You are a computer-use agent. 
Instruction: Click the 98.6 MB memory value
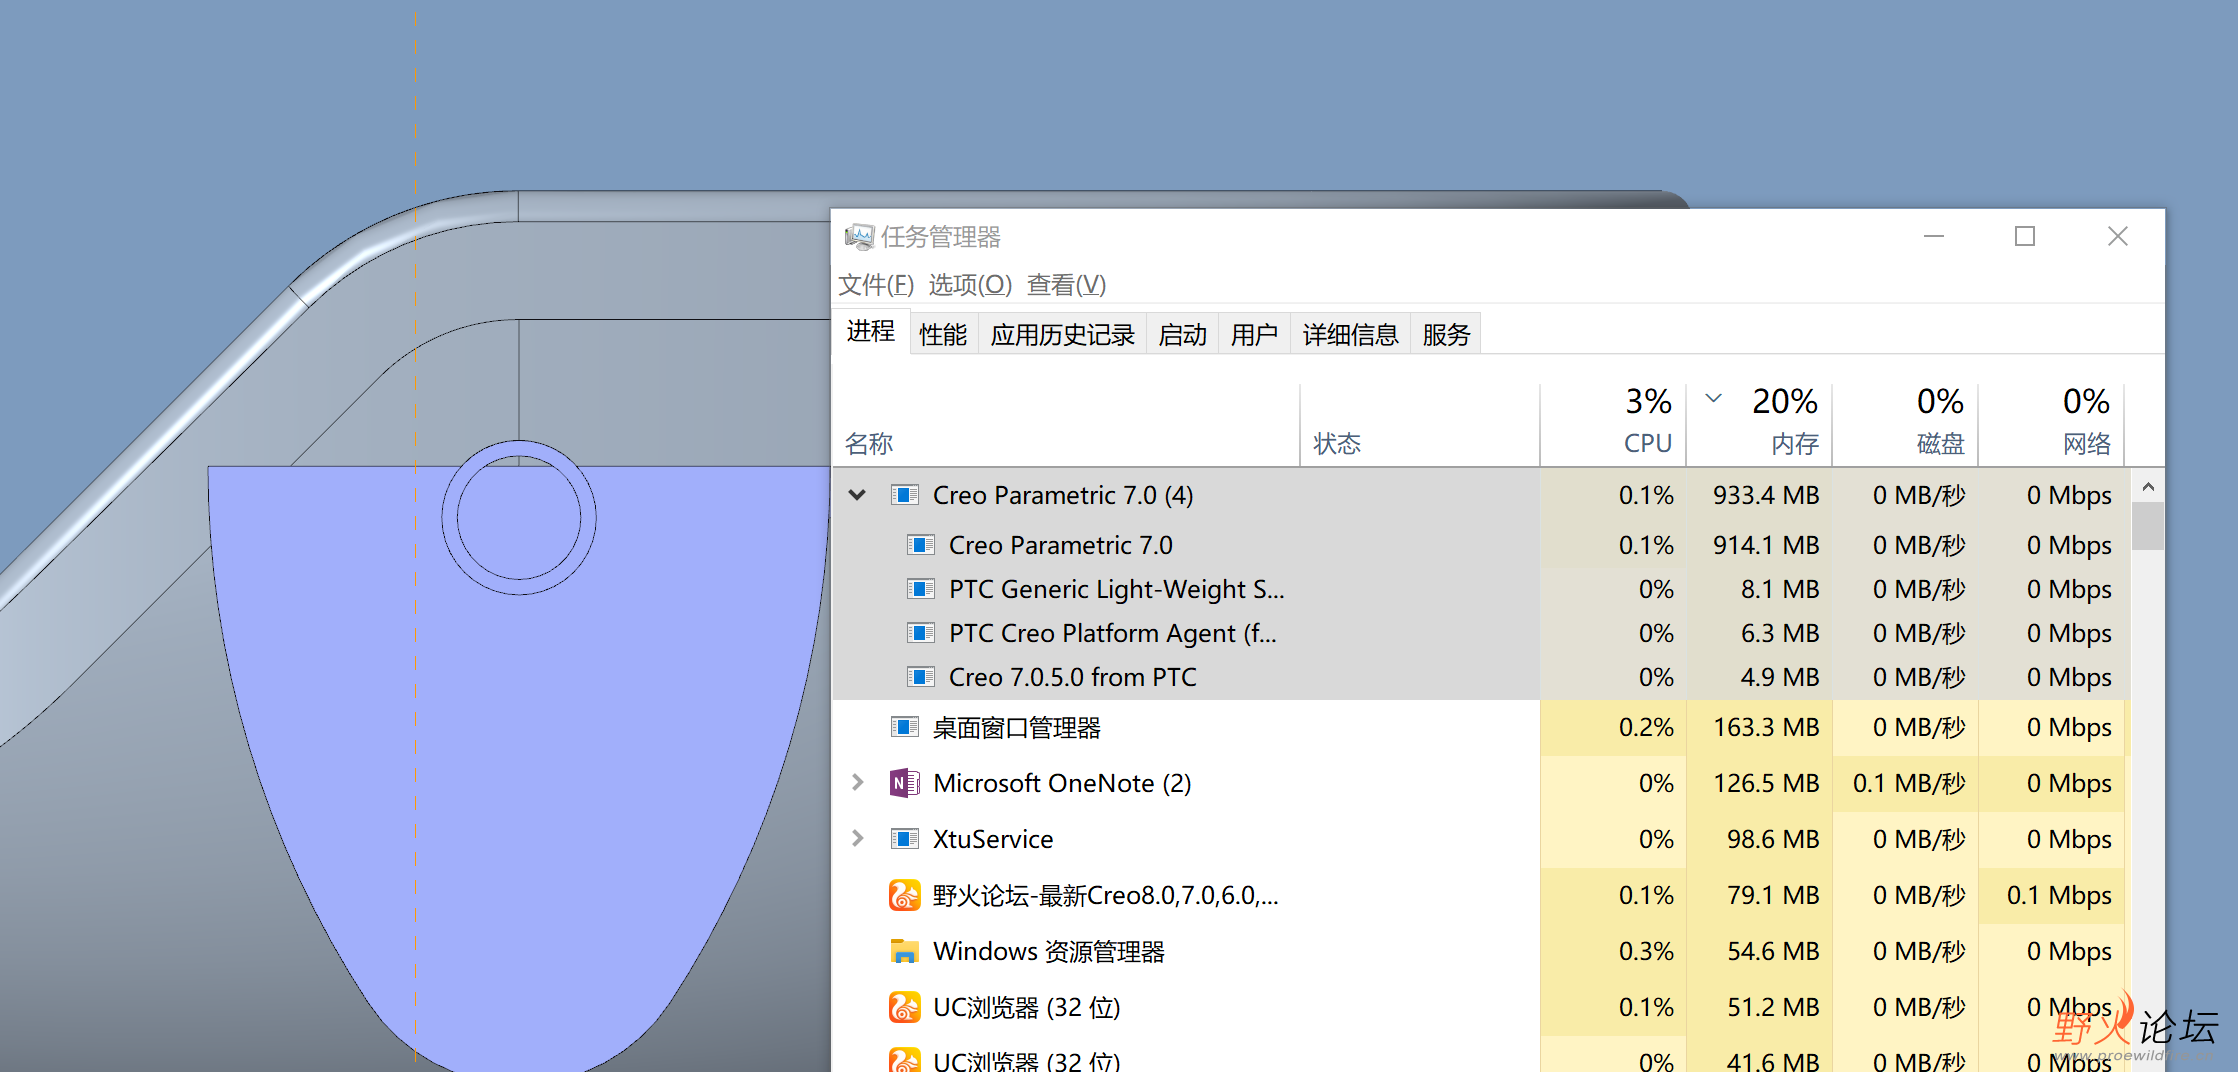click(x=1773, y=839)
